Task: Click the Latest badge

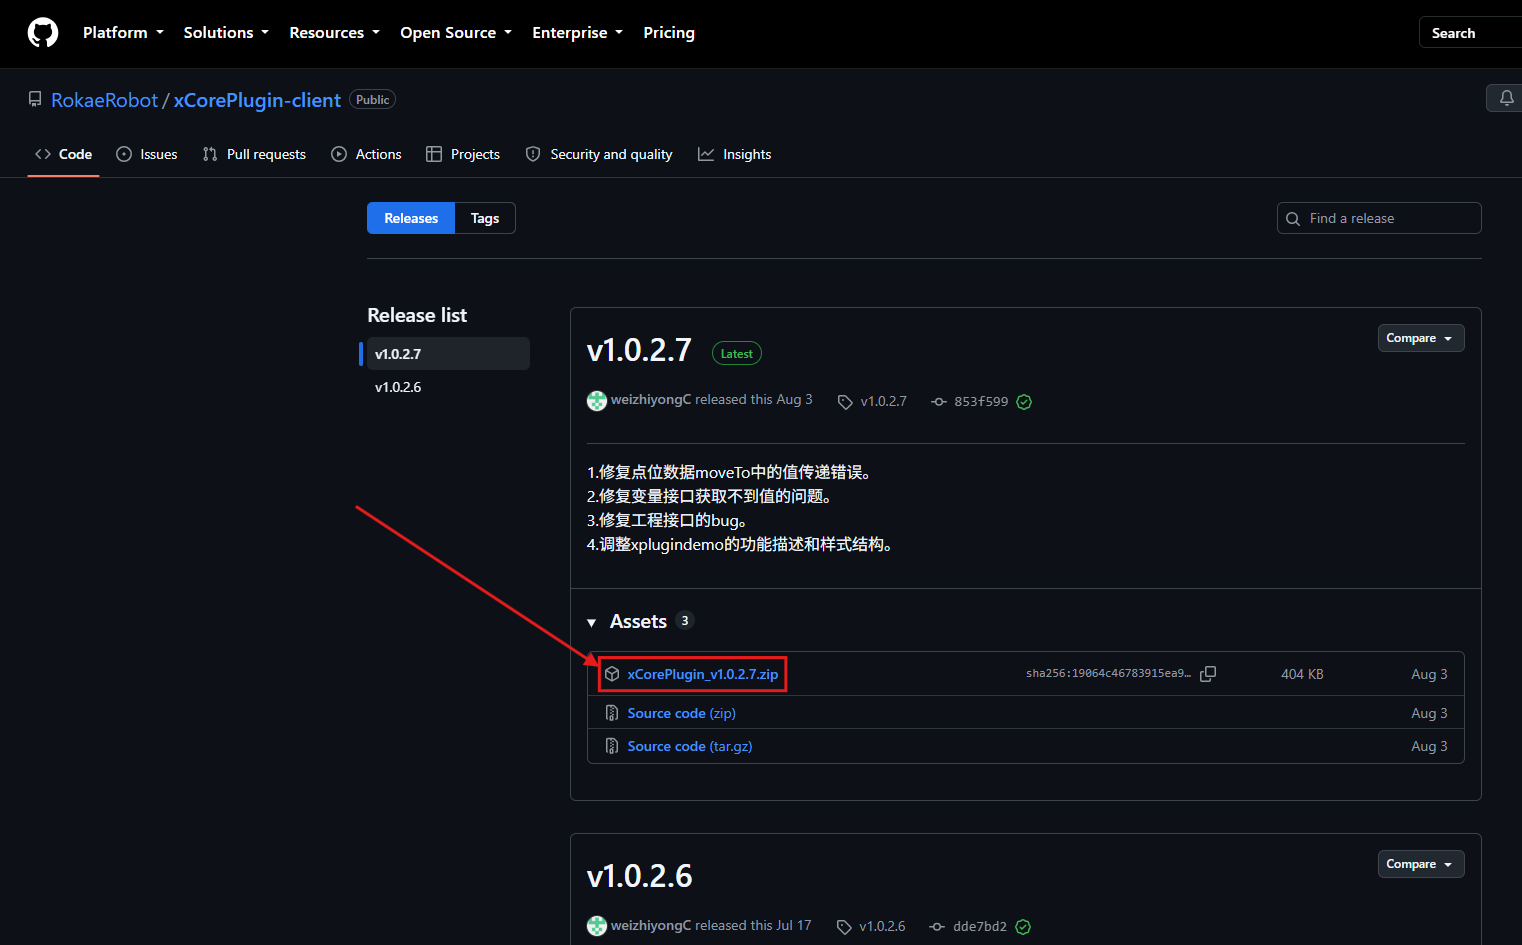Action: click(737, 353)
